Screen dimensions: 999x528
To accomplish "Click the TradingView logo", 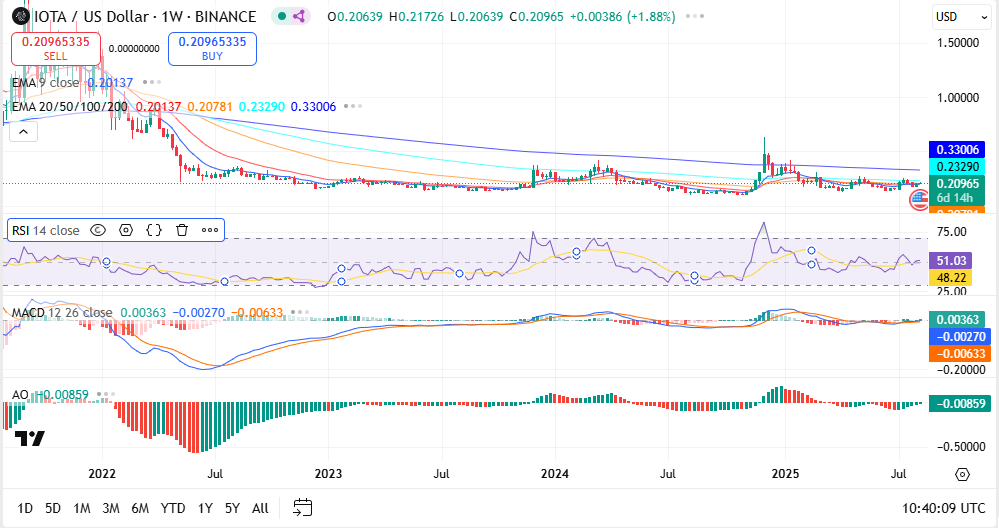I will [x=29, y=438].
